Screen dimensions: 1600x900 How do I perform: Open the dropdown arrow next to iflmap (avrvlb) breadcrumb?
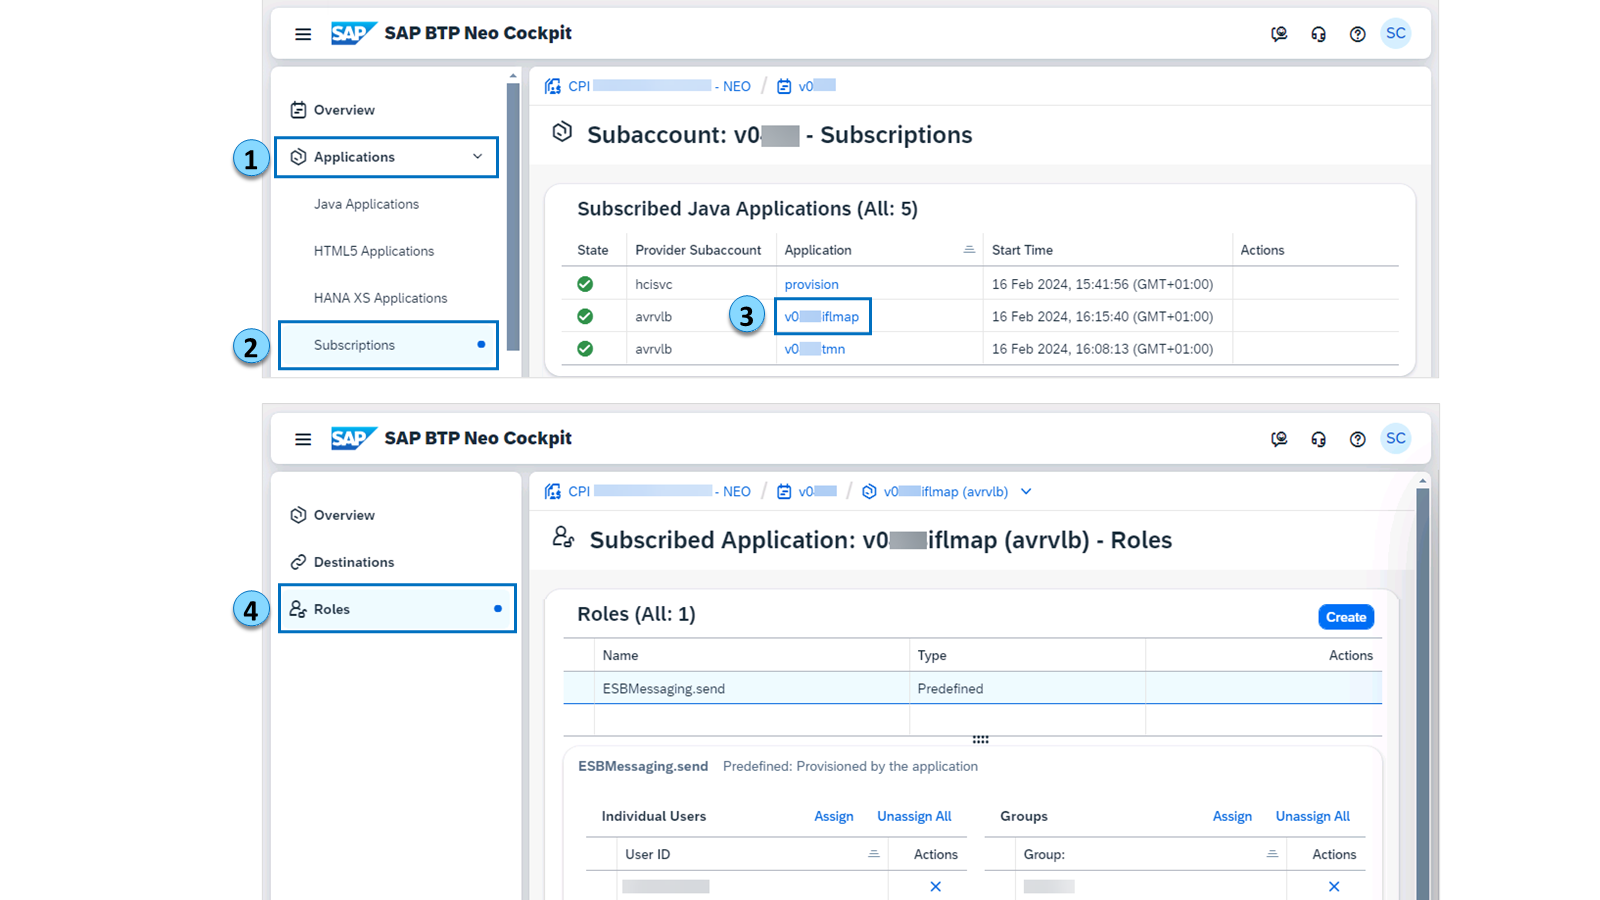tap(1026, 492)
